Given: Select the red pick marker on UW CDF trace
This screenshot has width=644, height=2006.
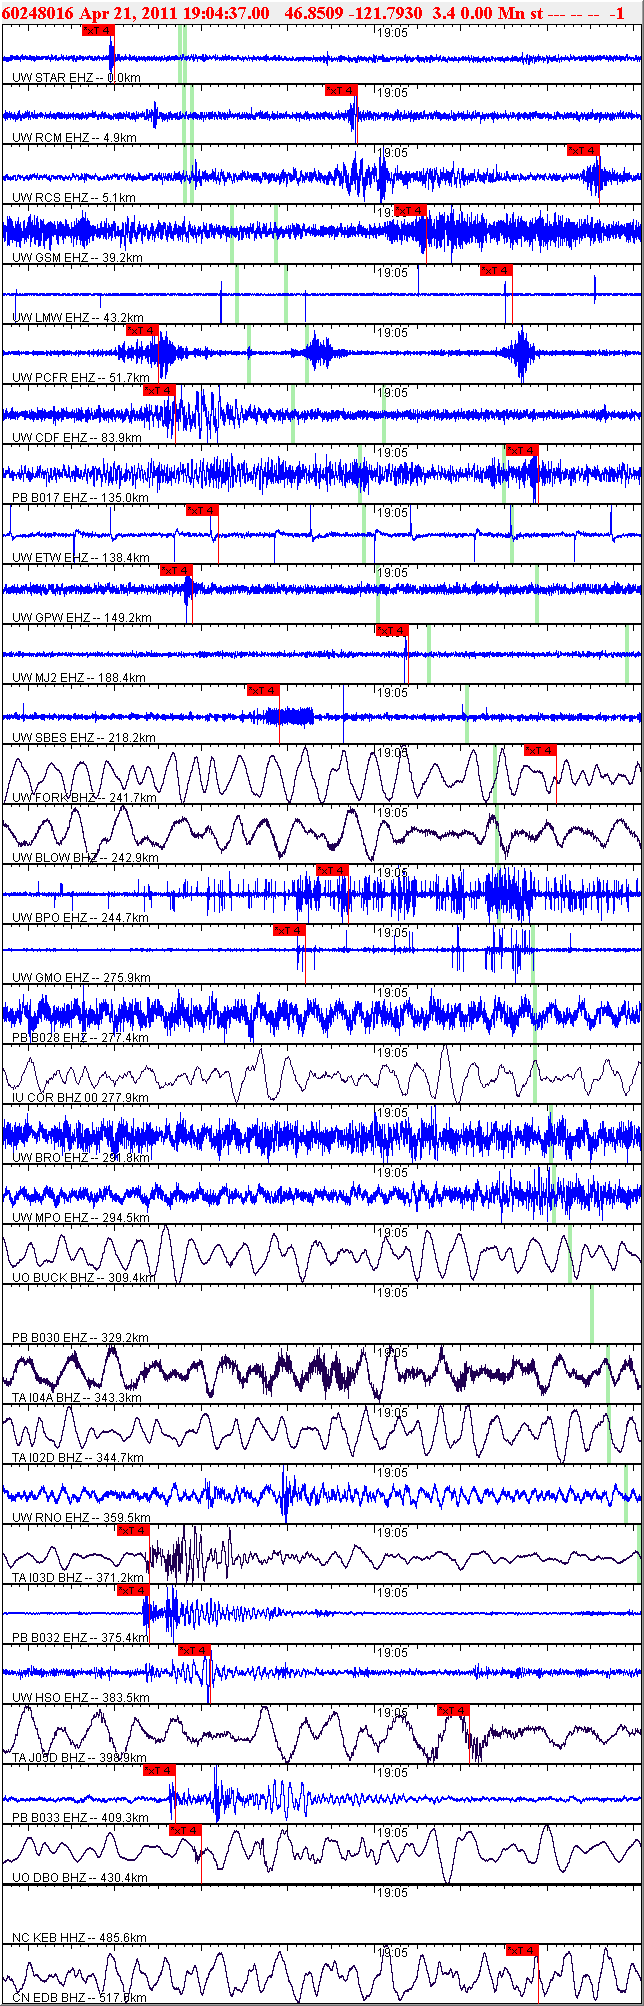Looking at the screenshot, I should tap(159, 391).
